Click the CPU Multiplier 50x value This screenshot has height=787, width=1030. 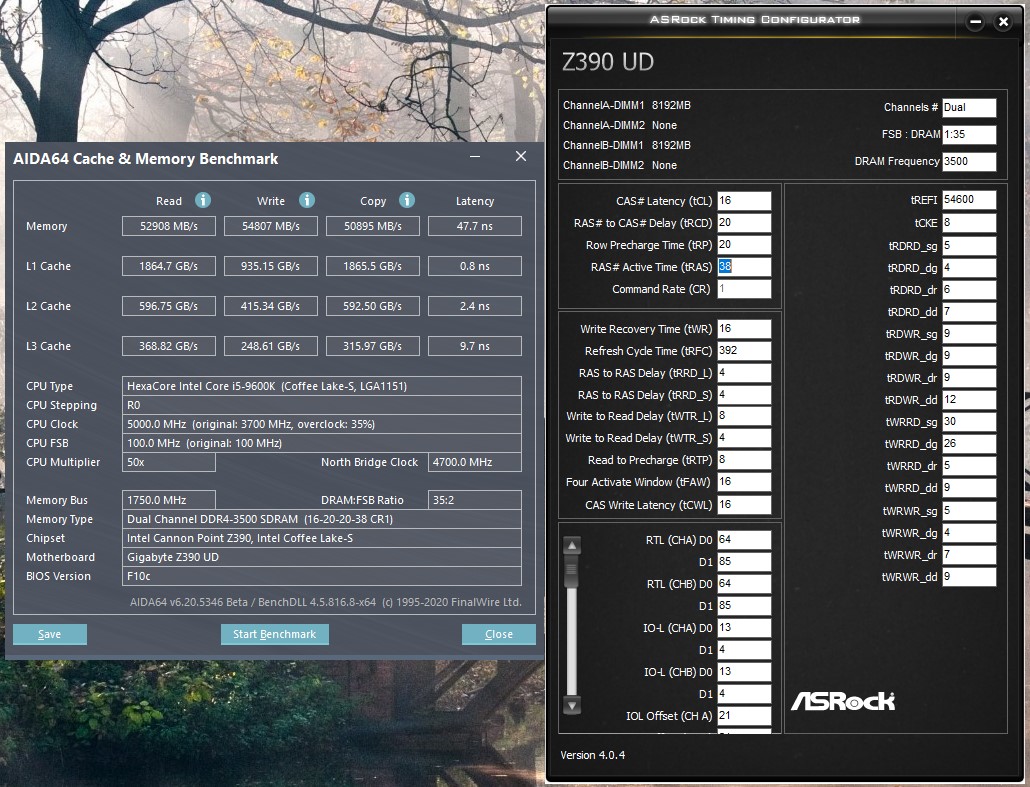tap(169, 462)
